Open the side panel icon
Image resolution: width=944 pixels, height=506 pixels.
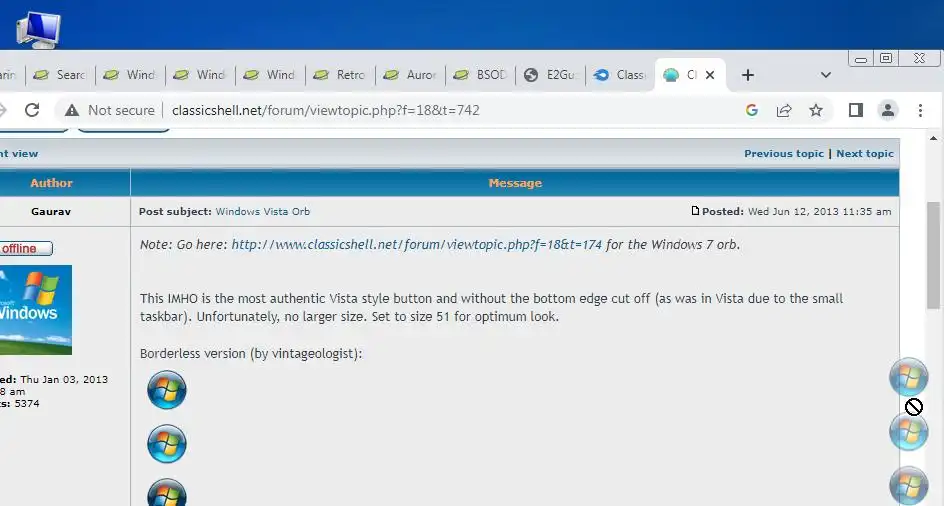click(x=856, y=110)
